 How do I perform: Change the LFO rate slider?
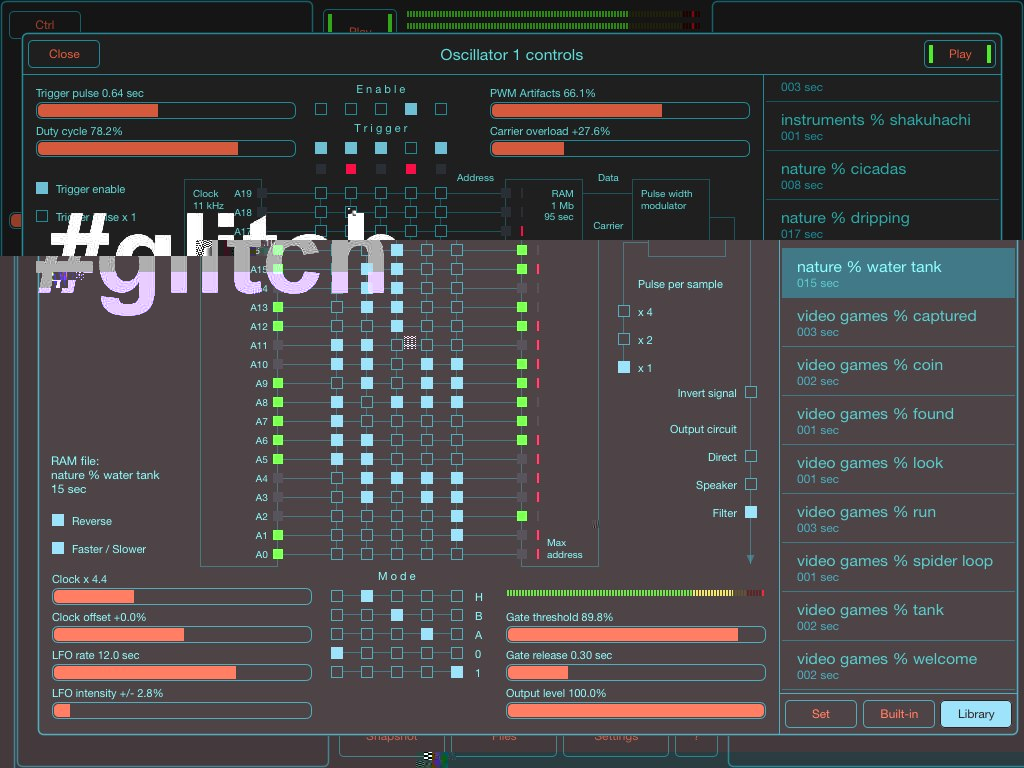pos(182,672)
